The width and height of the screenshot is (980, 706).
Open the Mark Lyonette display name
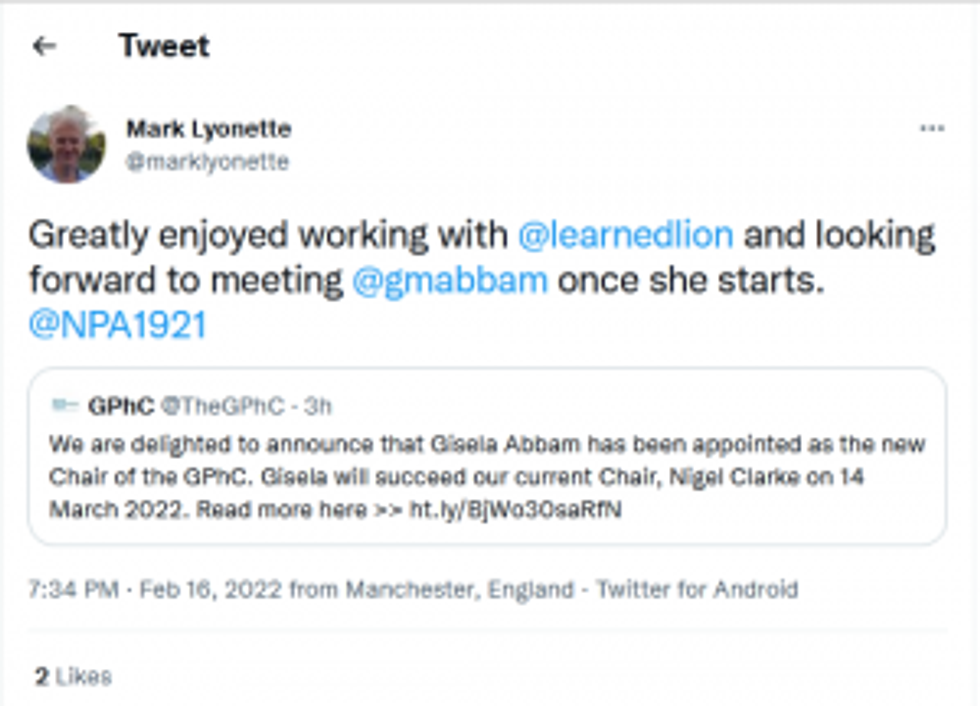(x=208, y=129)
